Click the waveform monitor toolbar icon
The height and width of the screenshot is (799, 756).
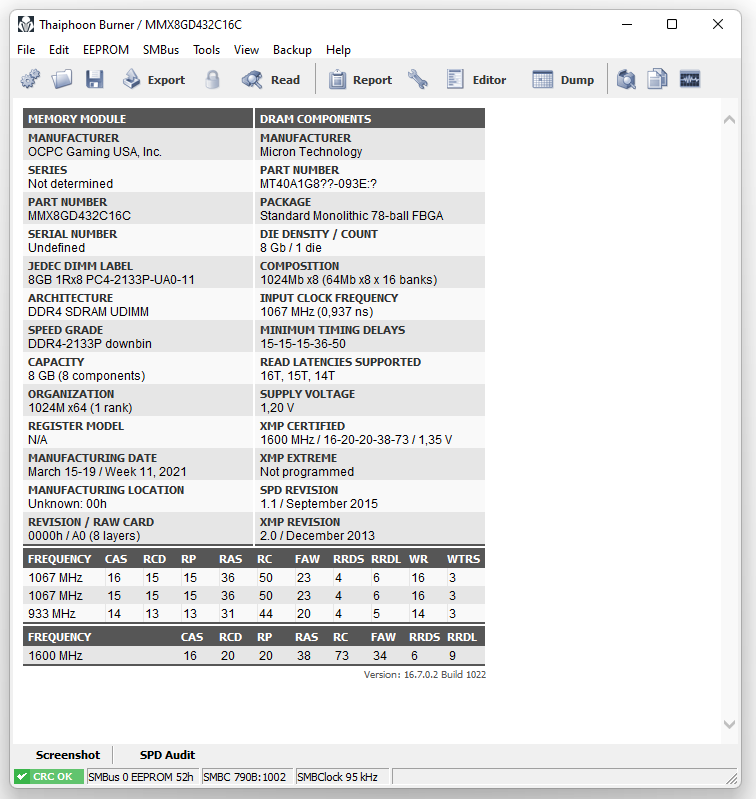pos(690,79)
